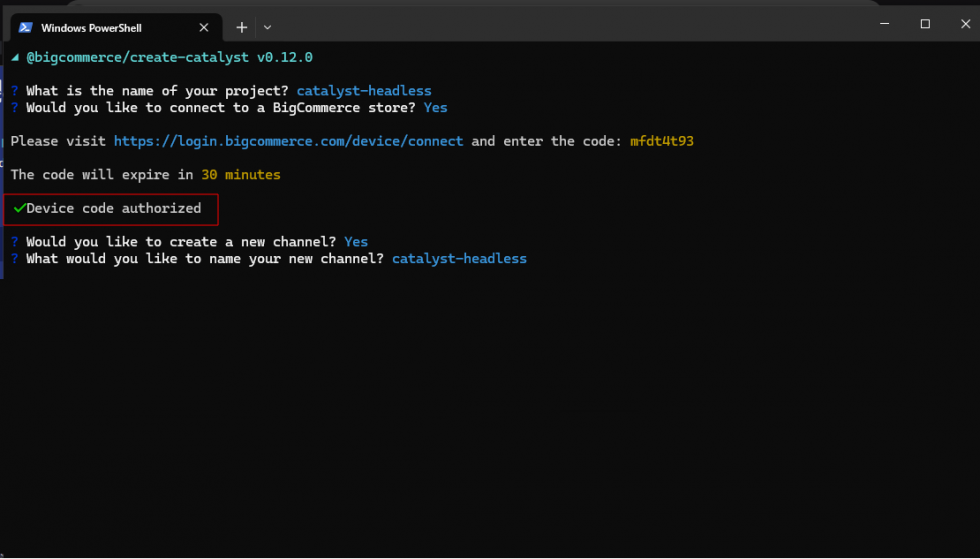Click the channel name answer catalyst-headless
980x559 pixels.
coord(459,258)
